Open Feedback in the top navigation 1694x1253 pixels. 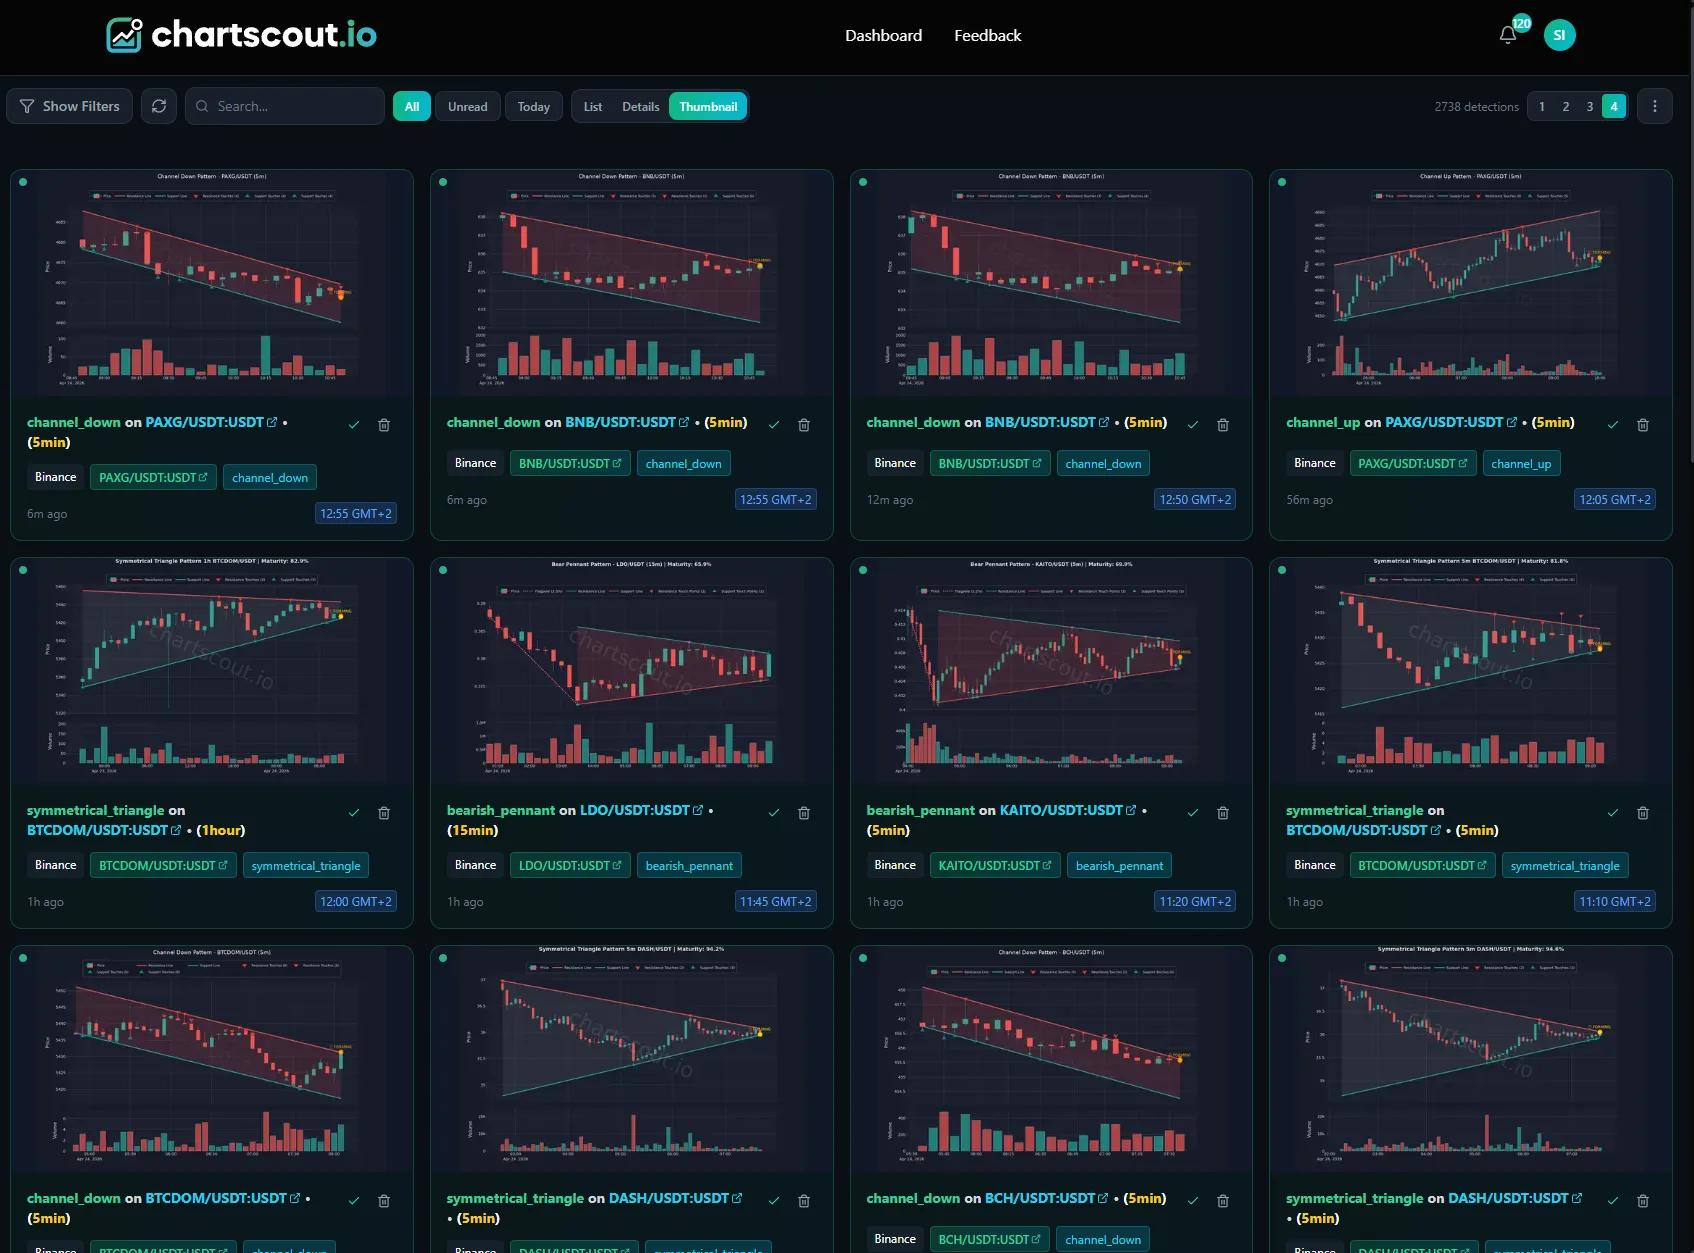[988, 36]
